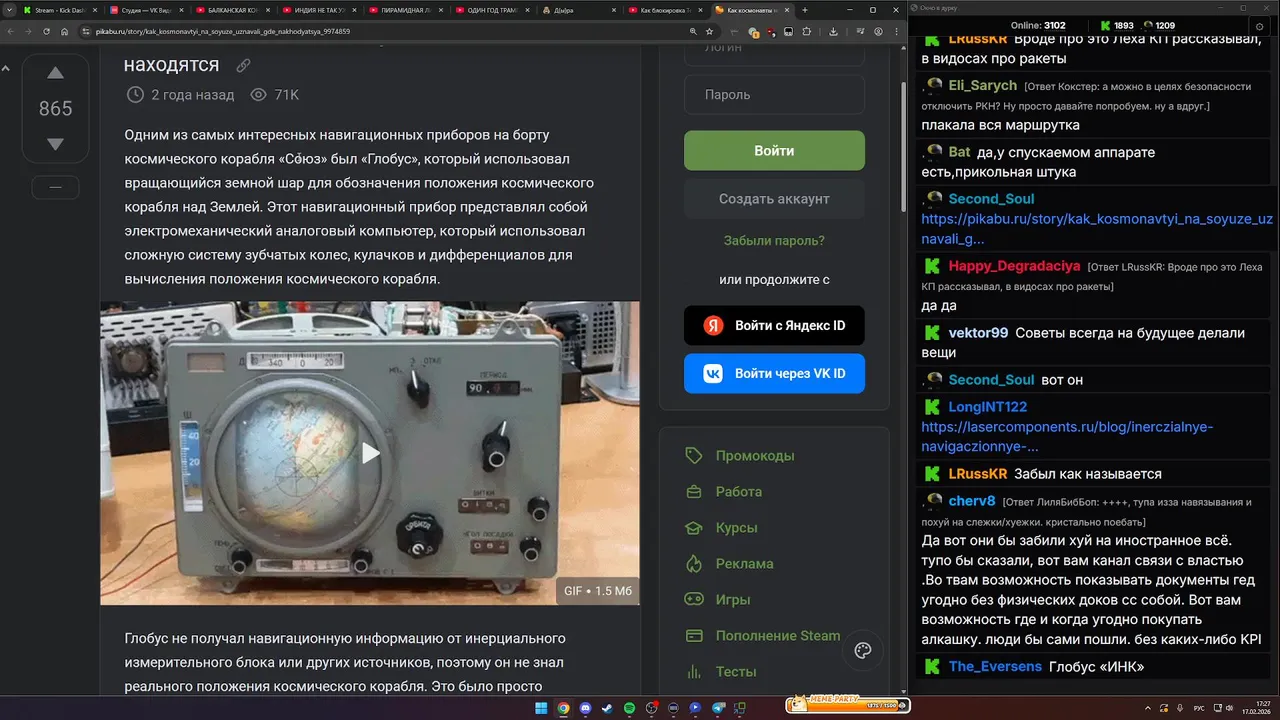This screenshot has height=720, width=1280.
Task: Open Steam from taskbar
Action: tap(607, 708)
